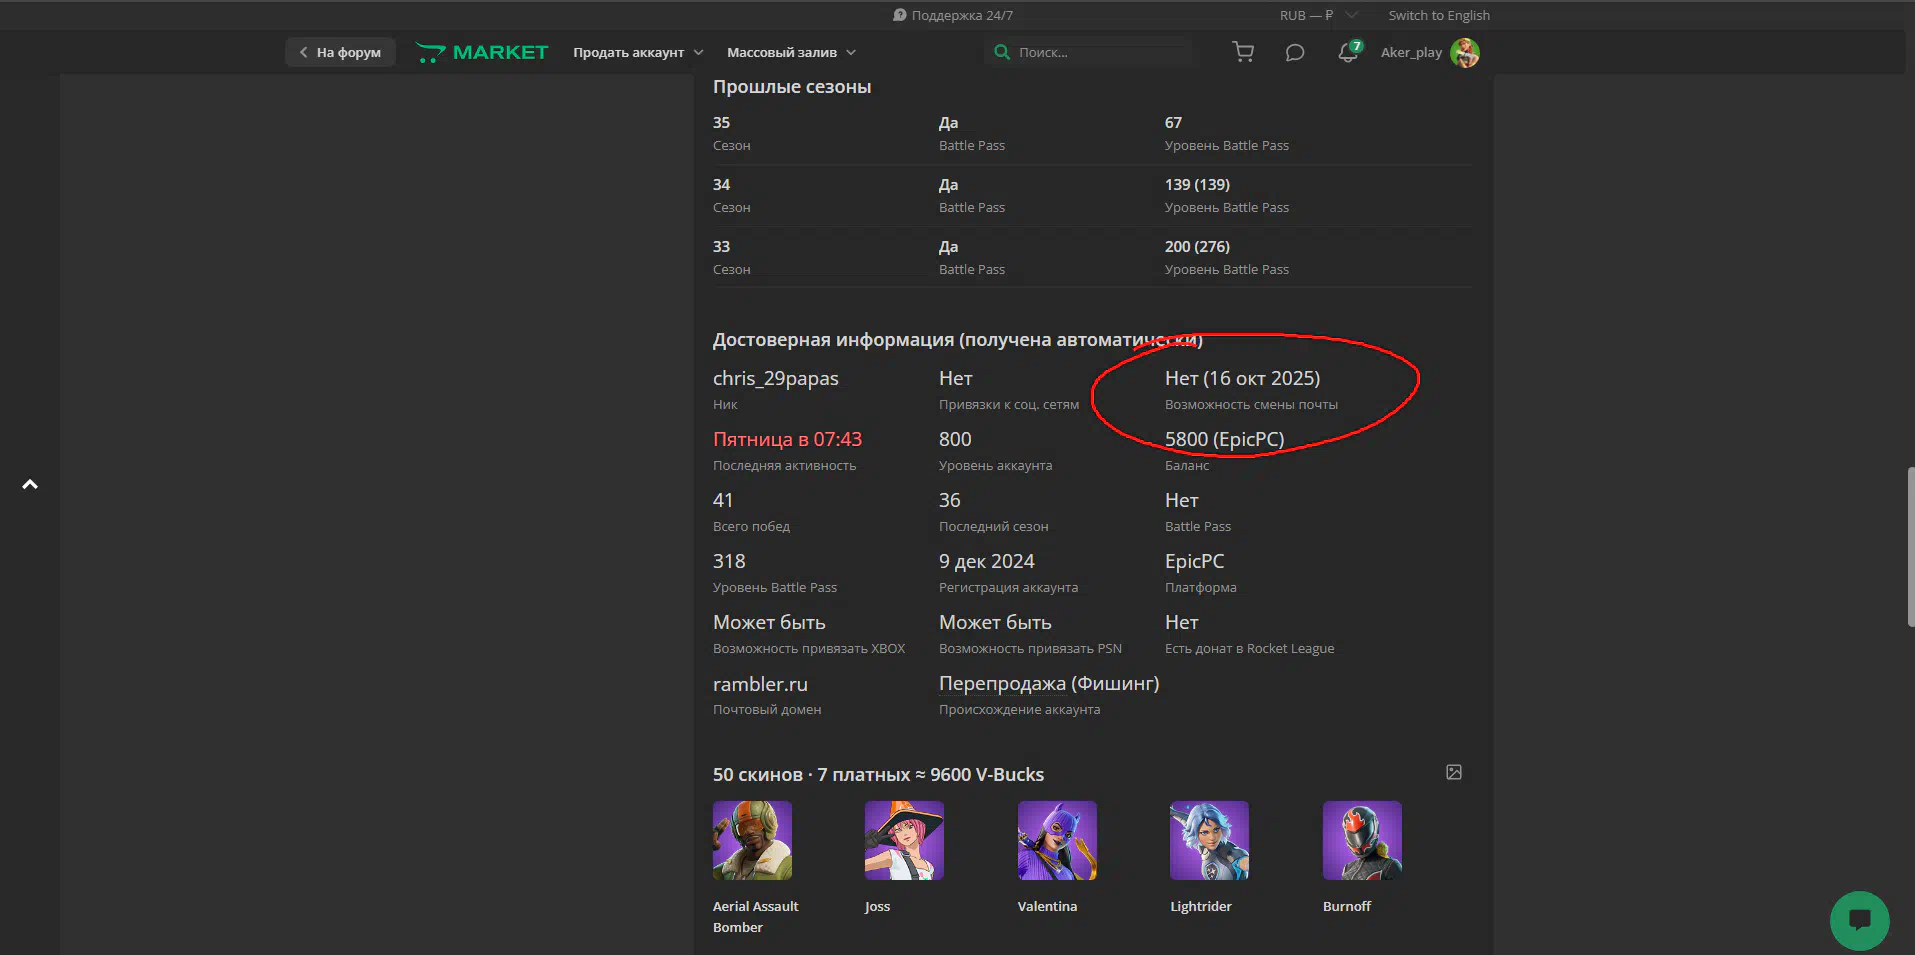Open Aerial Assault Bomber skin thumbnail
1915x955 pixels.
coord(752,840)
